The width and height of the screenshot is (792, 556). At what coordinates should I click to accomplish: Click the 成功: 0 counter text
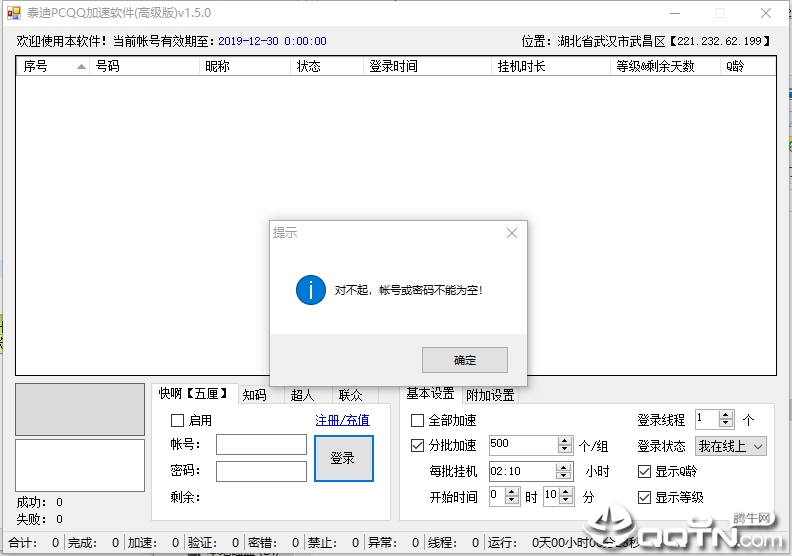39,502
